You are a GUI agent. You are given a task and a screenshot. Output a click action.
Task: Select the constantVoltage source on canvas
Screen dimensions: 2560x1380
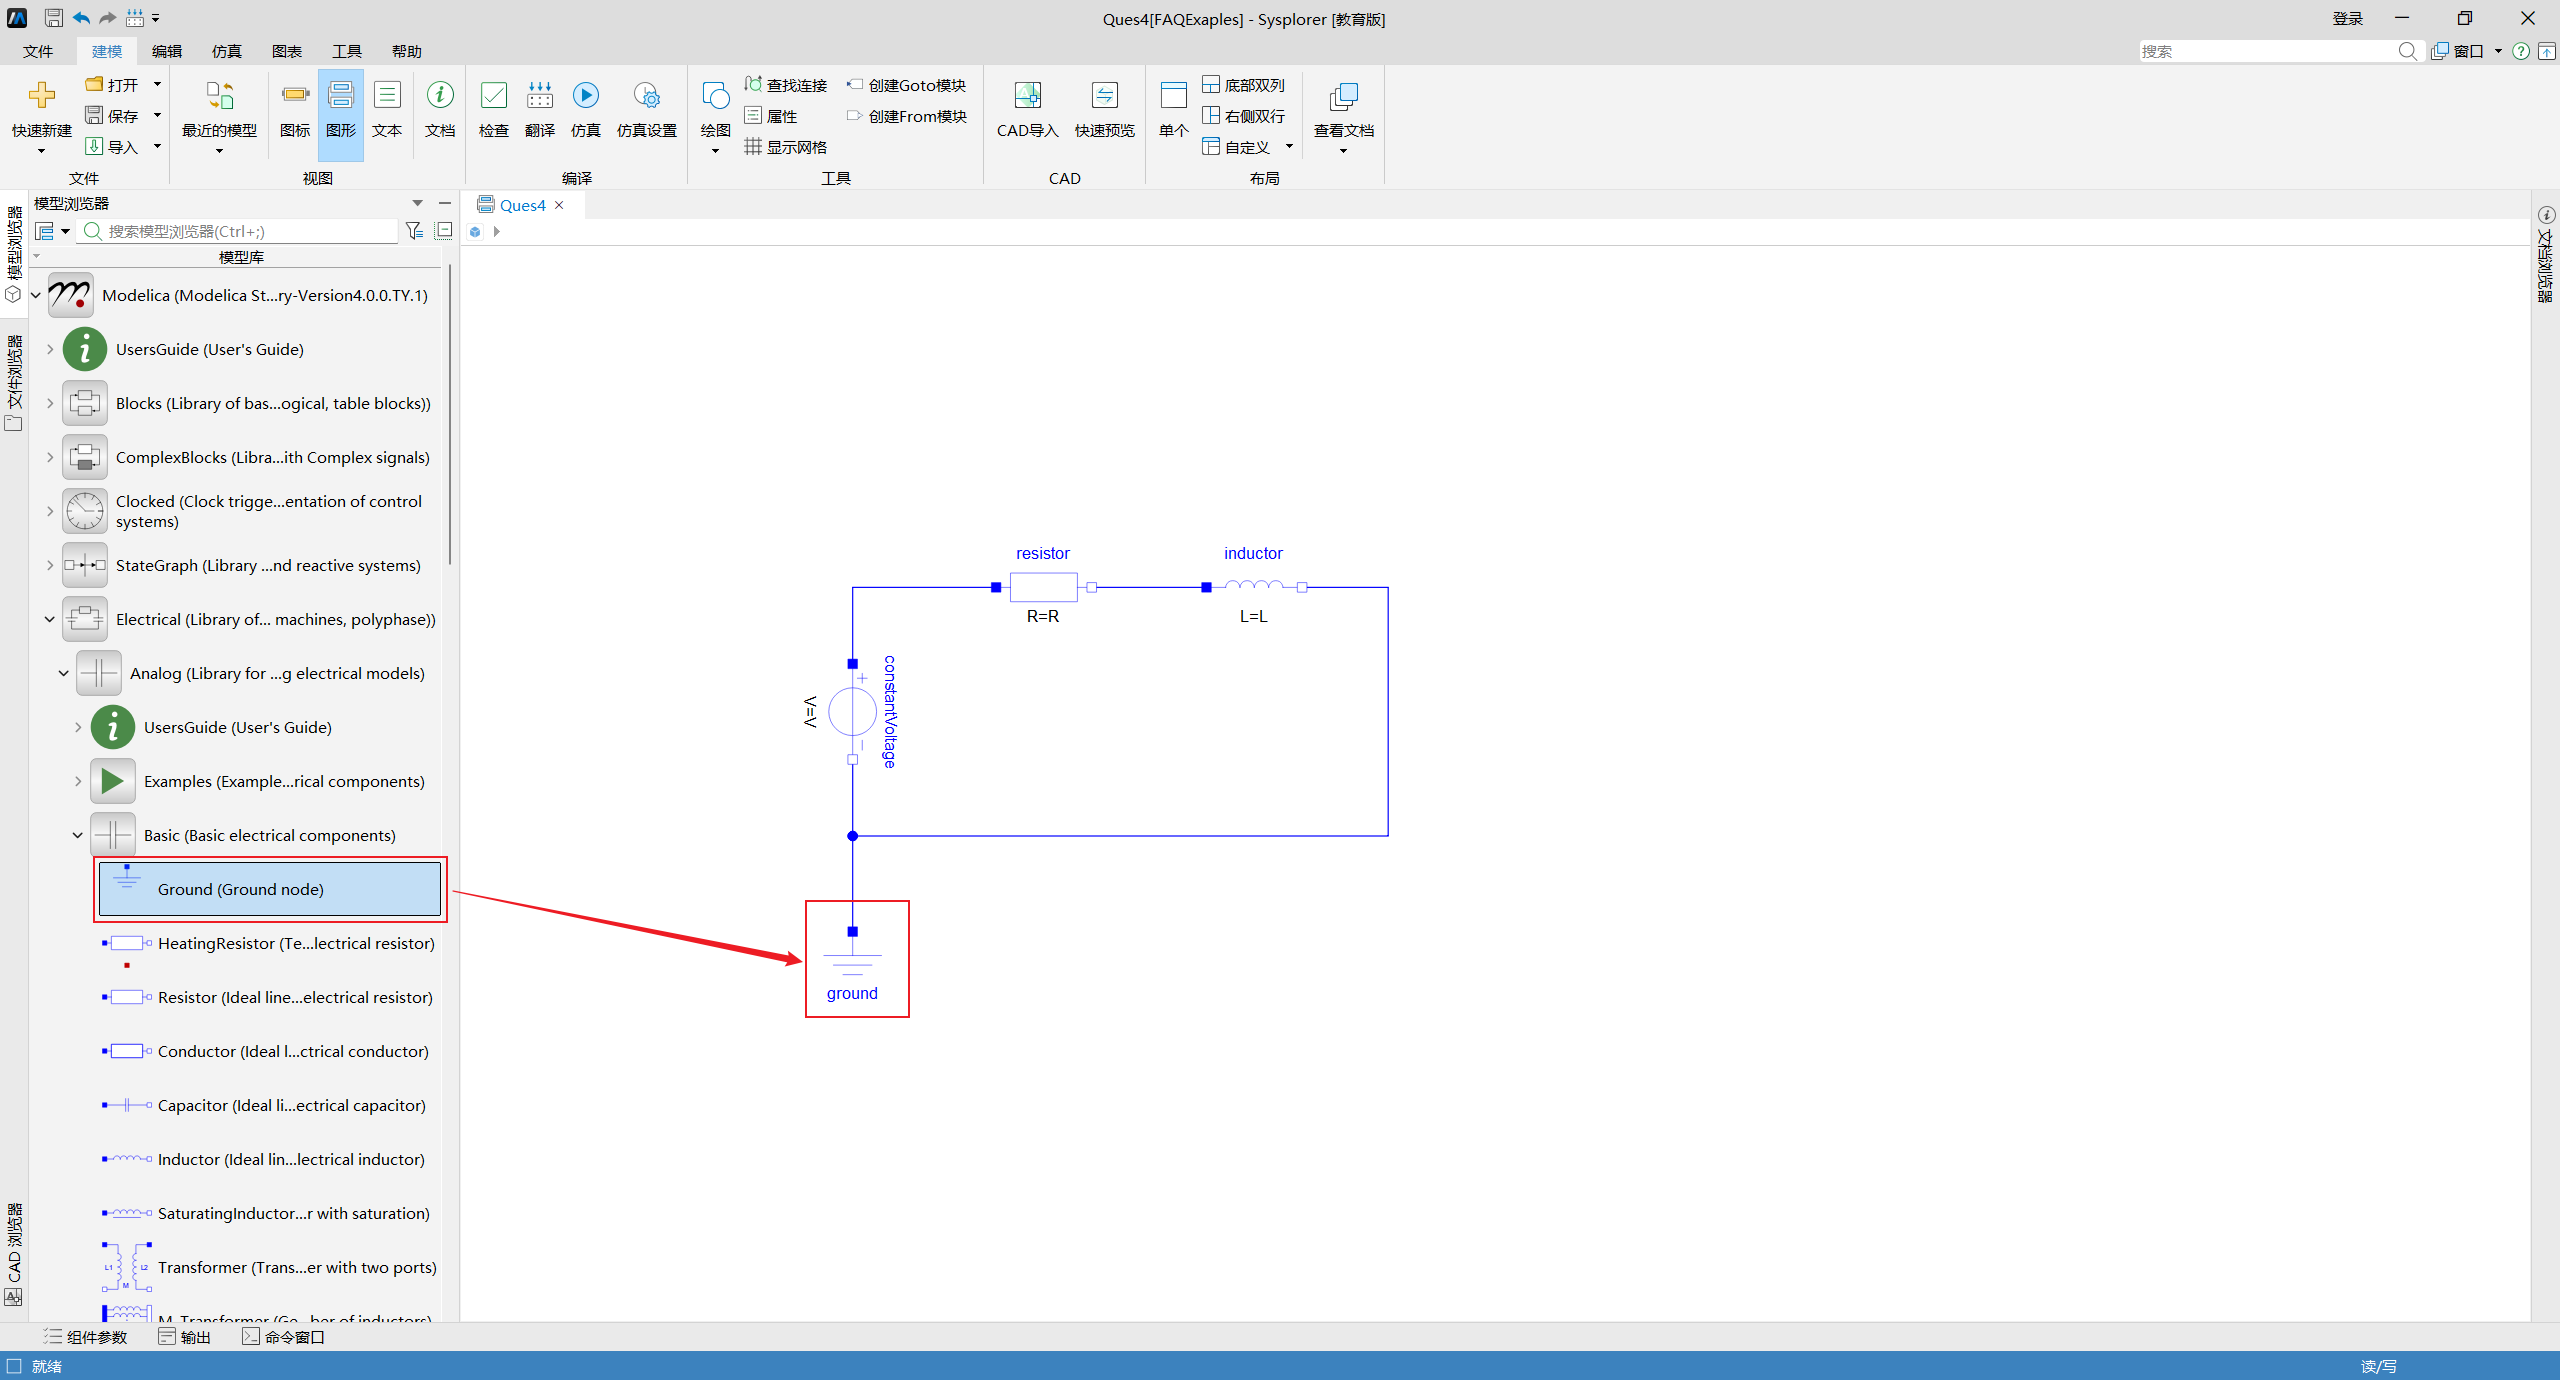[x=852, y=712]
